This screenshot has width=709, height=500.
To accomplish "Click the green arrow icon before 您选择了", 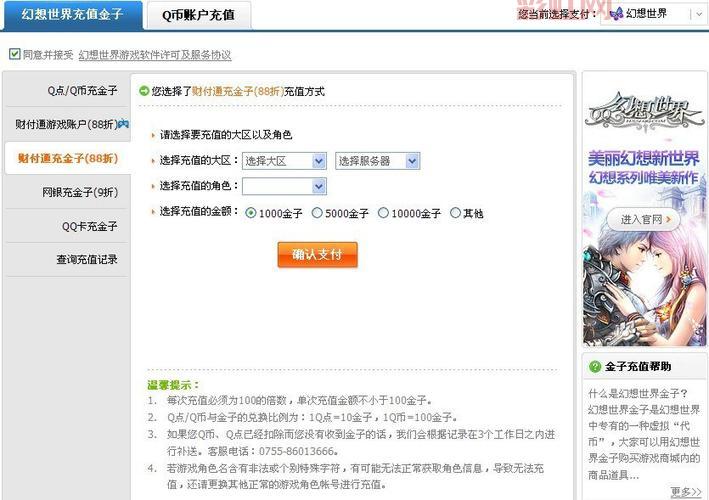I will coord(144,91).
